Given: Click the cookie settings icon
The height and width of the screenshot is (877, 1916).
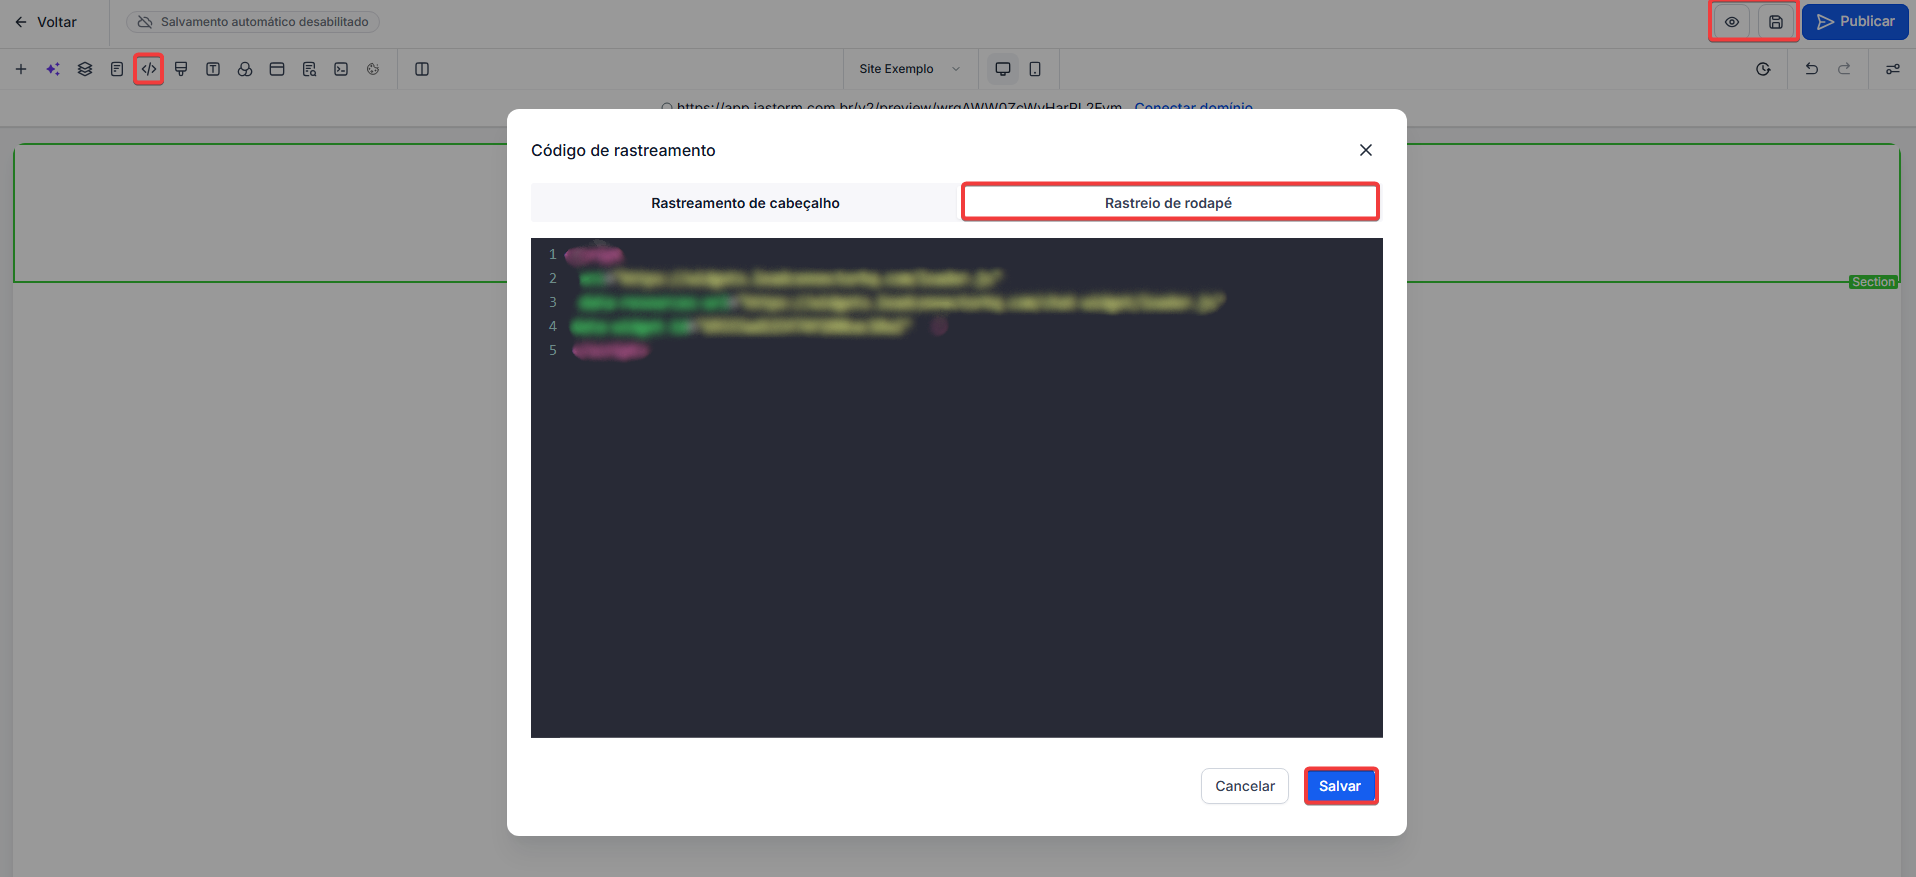Looking at the screenshot, I should [x=373, y=69].
